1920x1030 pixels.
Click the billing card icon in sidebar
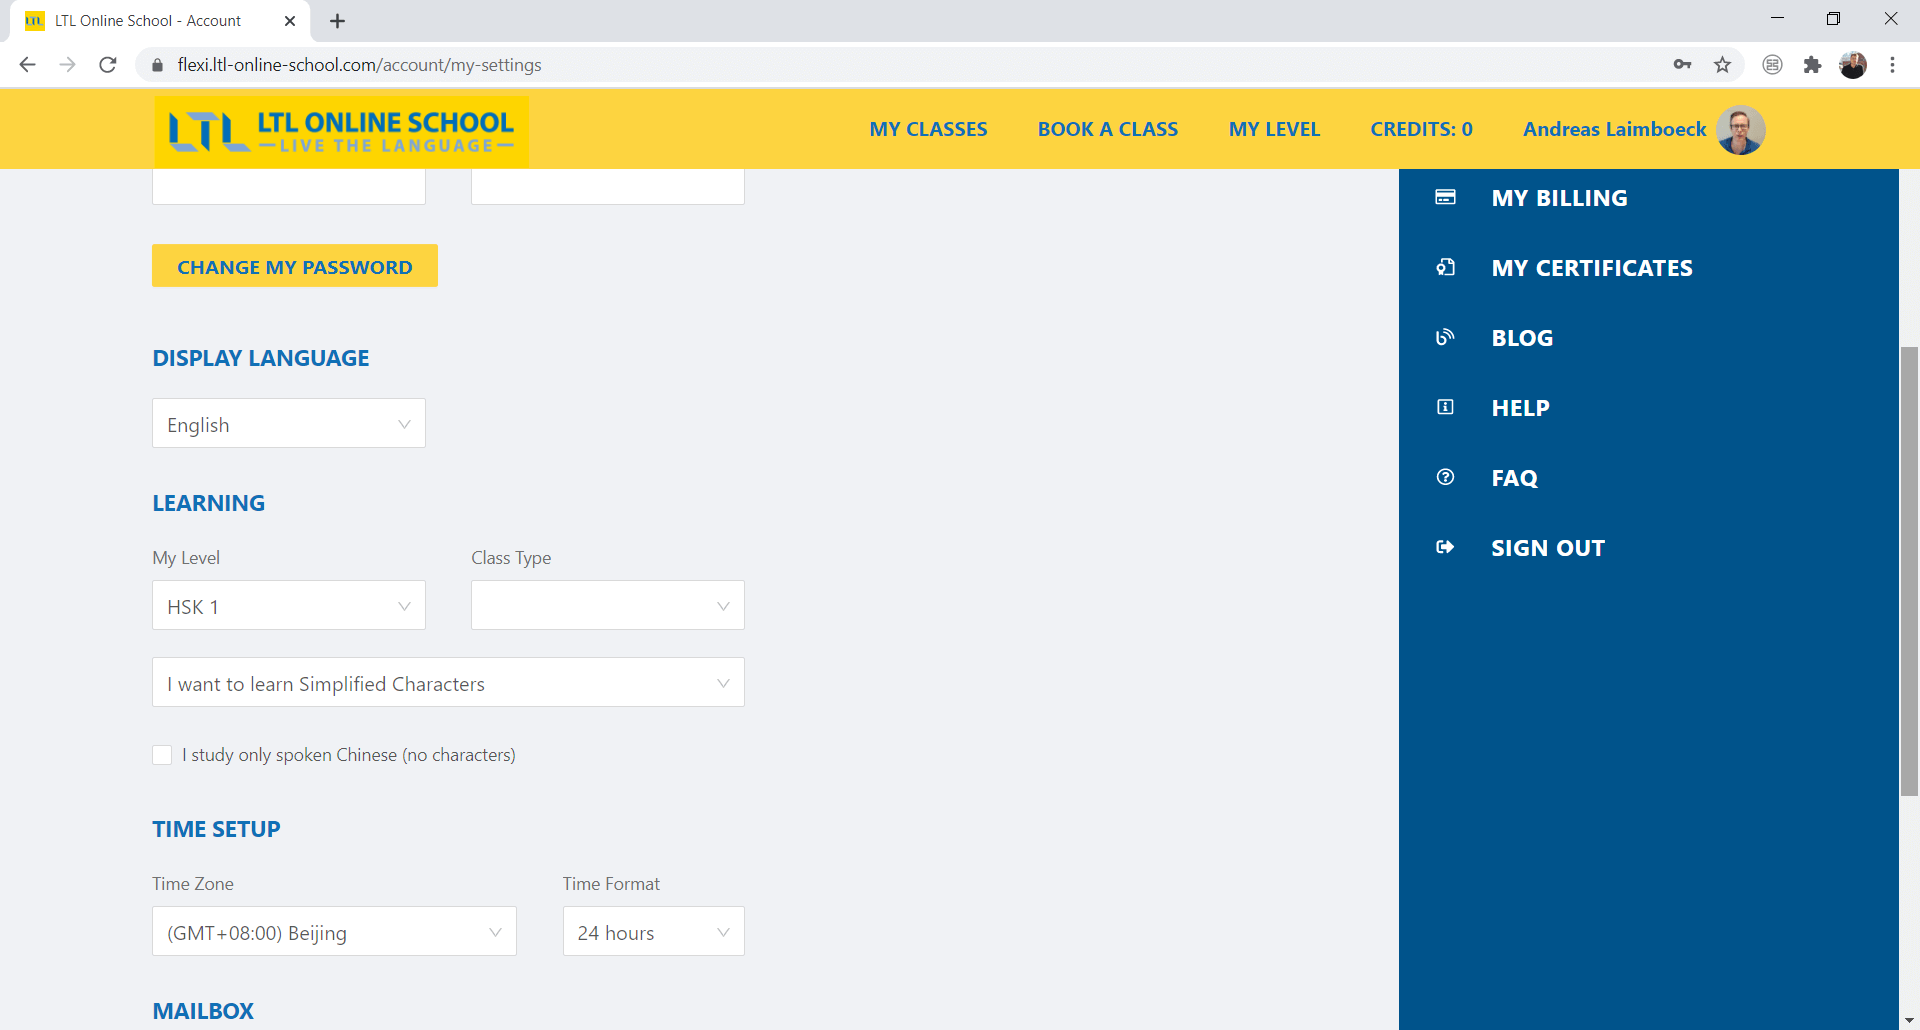[1445, 197]
